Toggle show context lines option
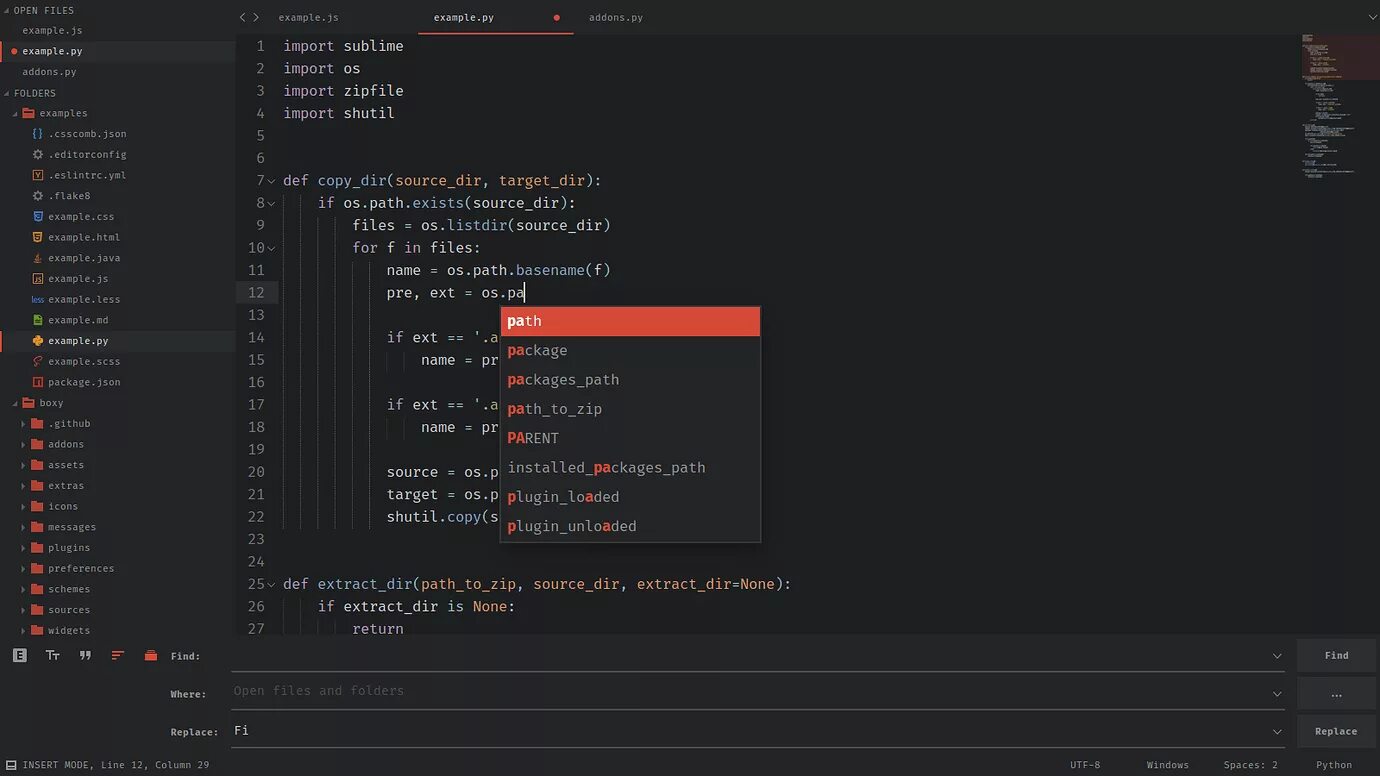 click(x=118, y=655)
